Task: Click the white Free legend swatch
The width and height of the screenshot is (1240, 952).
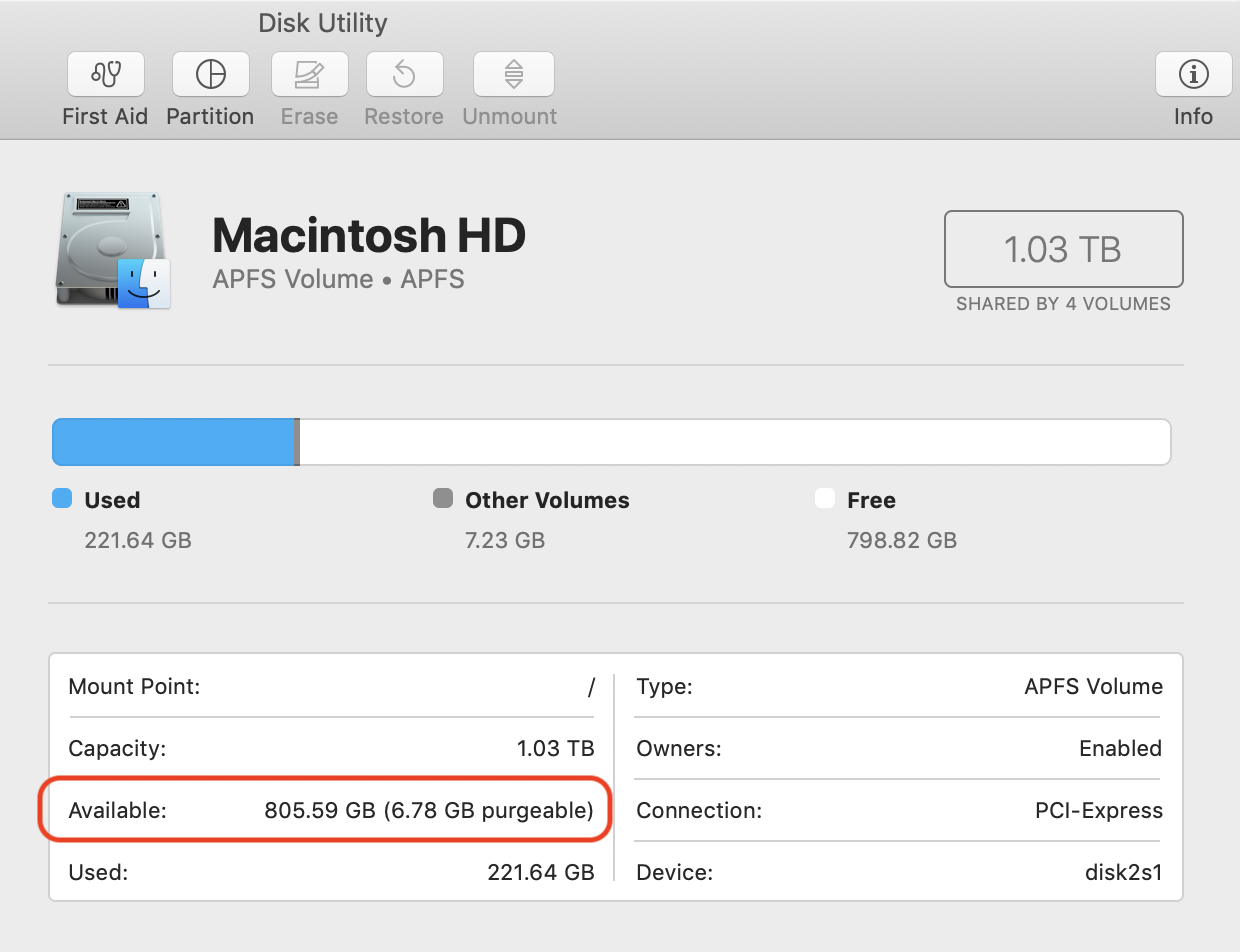Action: point(825,498)
